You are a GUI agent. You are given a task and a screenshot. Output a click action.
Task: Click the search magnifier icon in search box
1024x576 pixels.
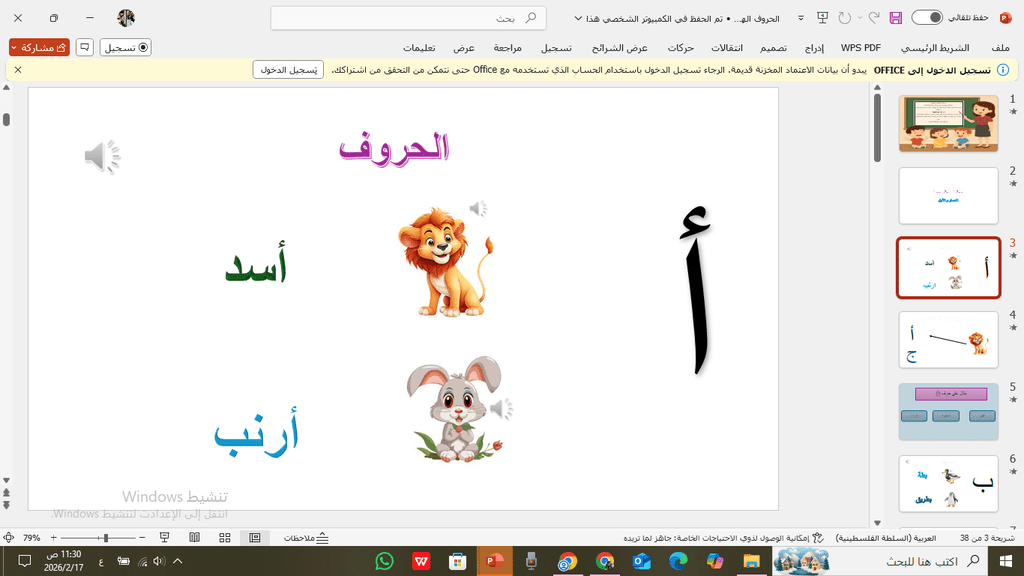pos(531,18)
